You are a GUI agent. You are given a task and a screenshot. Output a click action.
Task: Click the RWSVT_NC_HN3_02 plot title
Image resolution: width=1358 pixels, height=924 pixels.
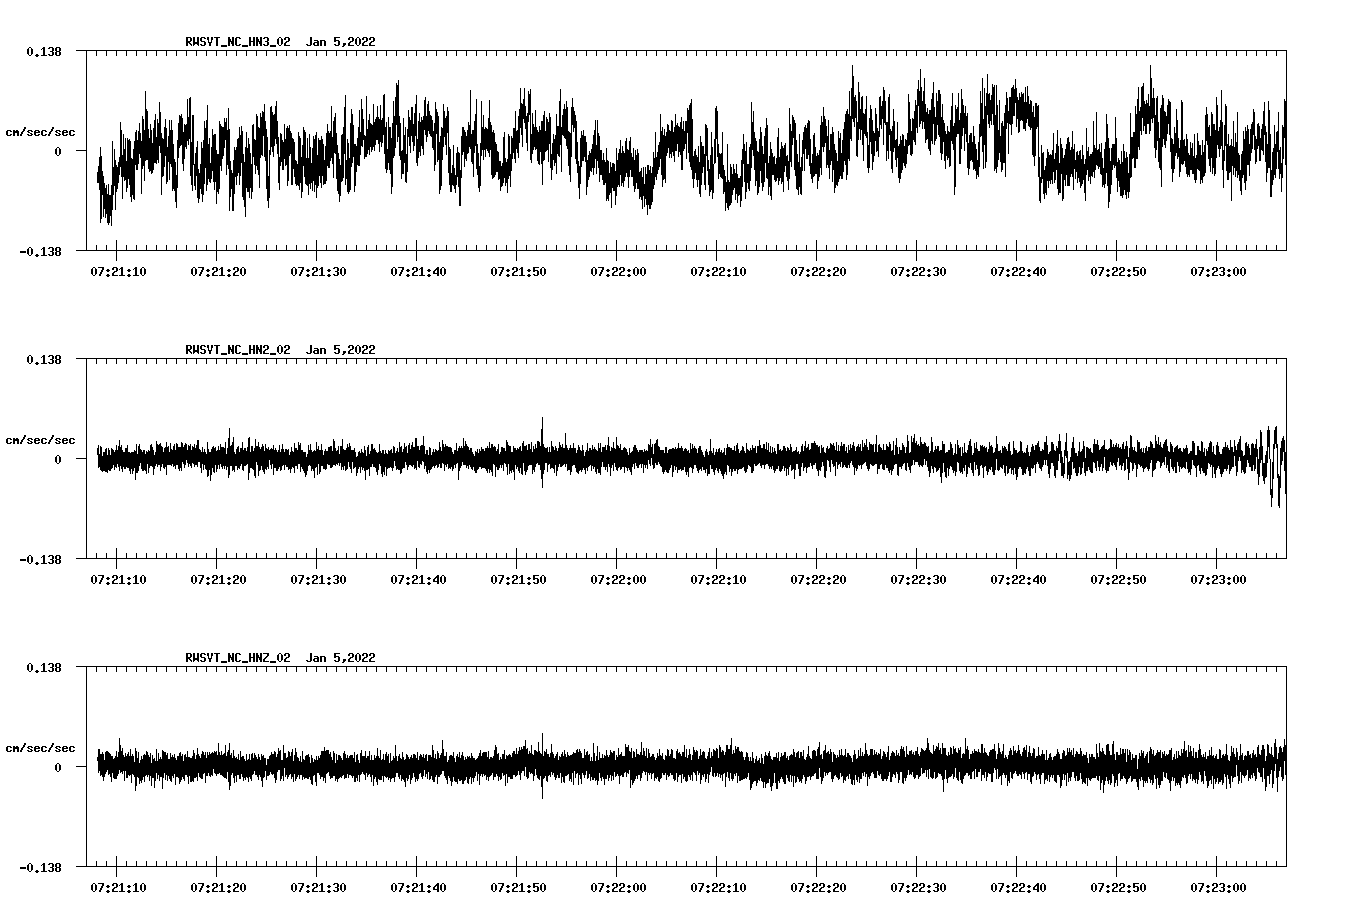click(280, 42)
